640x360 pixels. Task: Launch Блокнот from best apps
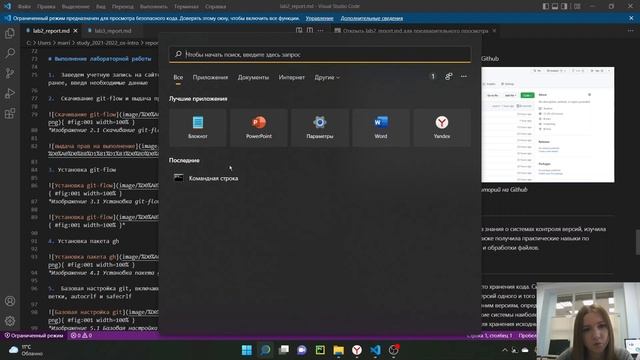pos(198,128)
